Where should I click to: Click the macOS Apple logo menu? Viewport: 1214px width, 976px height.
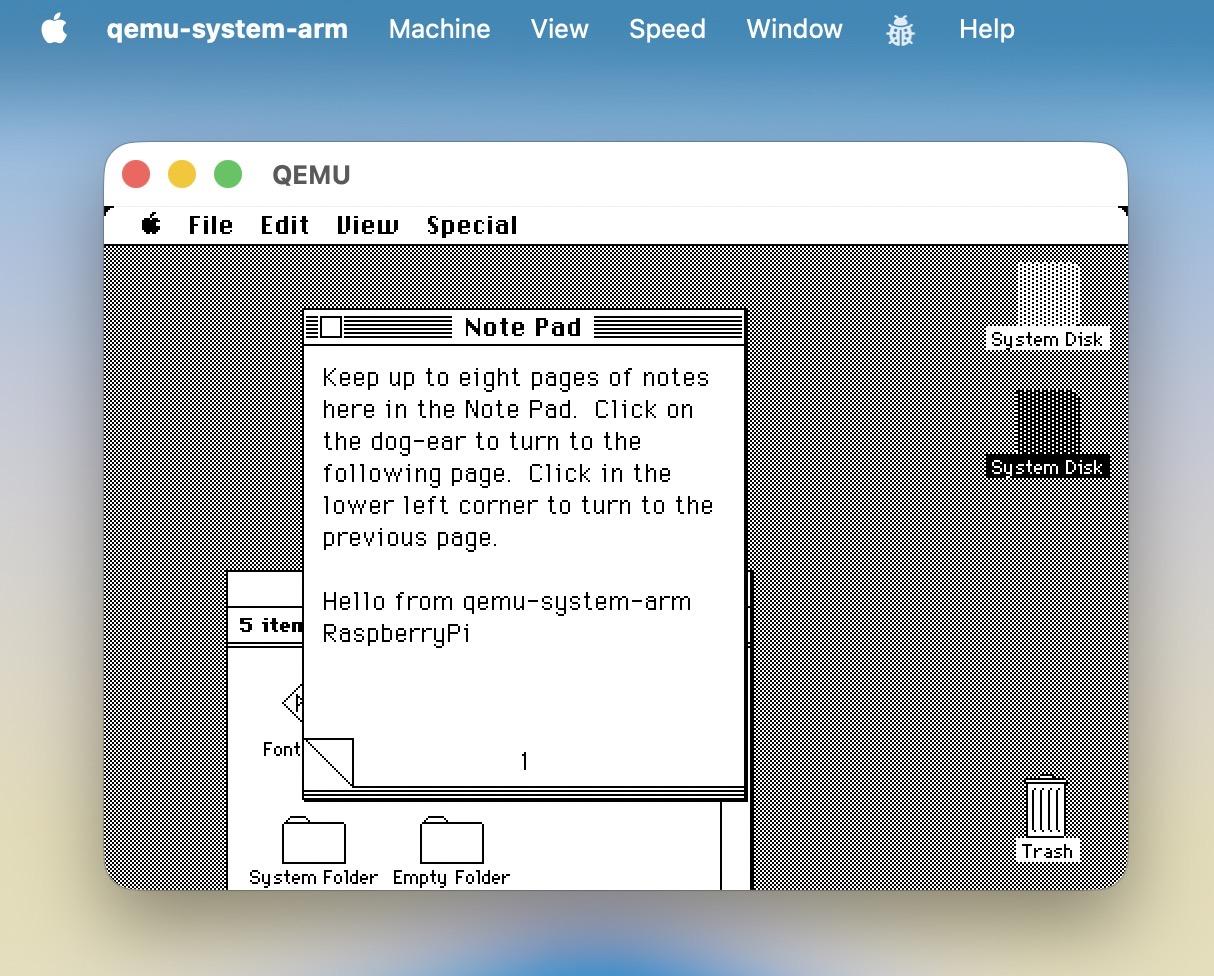click(54, 29)
